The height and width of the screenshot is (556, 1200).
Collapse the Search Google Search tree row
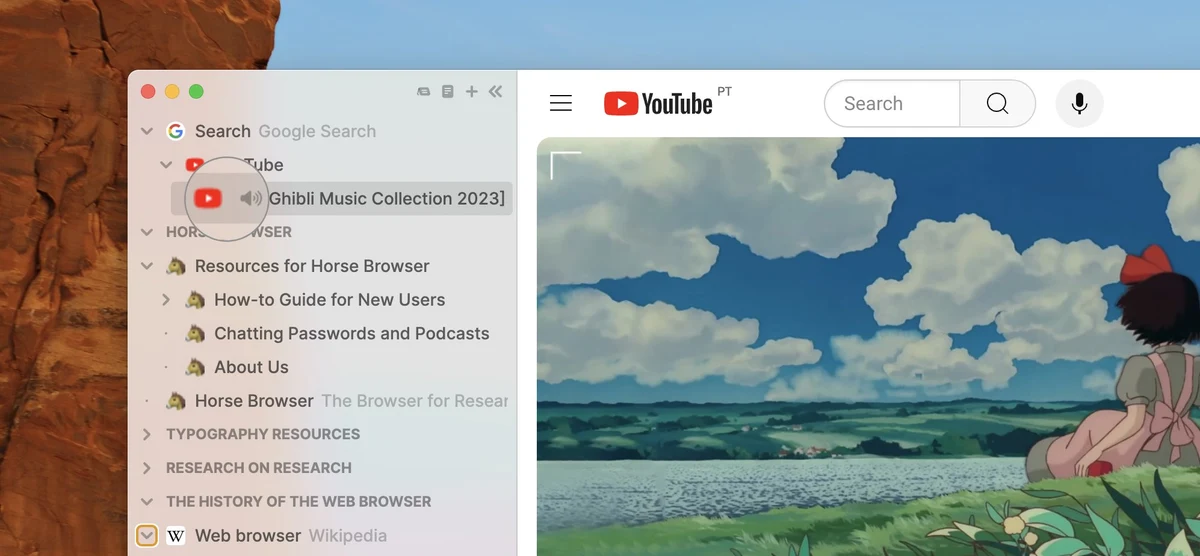[147, 131]
